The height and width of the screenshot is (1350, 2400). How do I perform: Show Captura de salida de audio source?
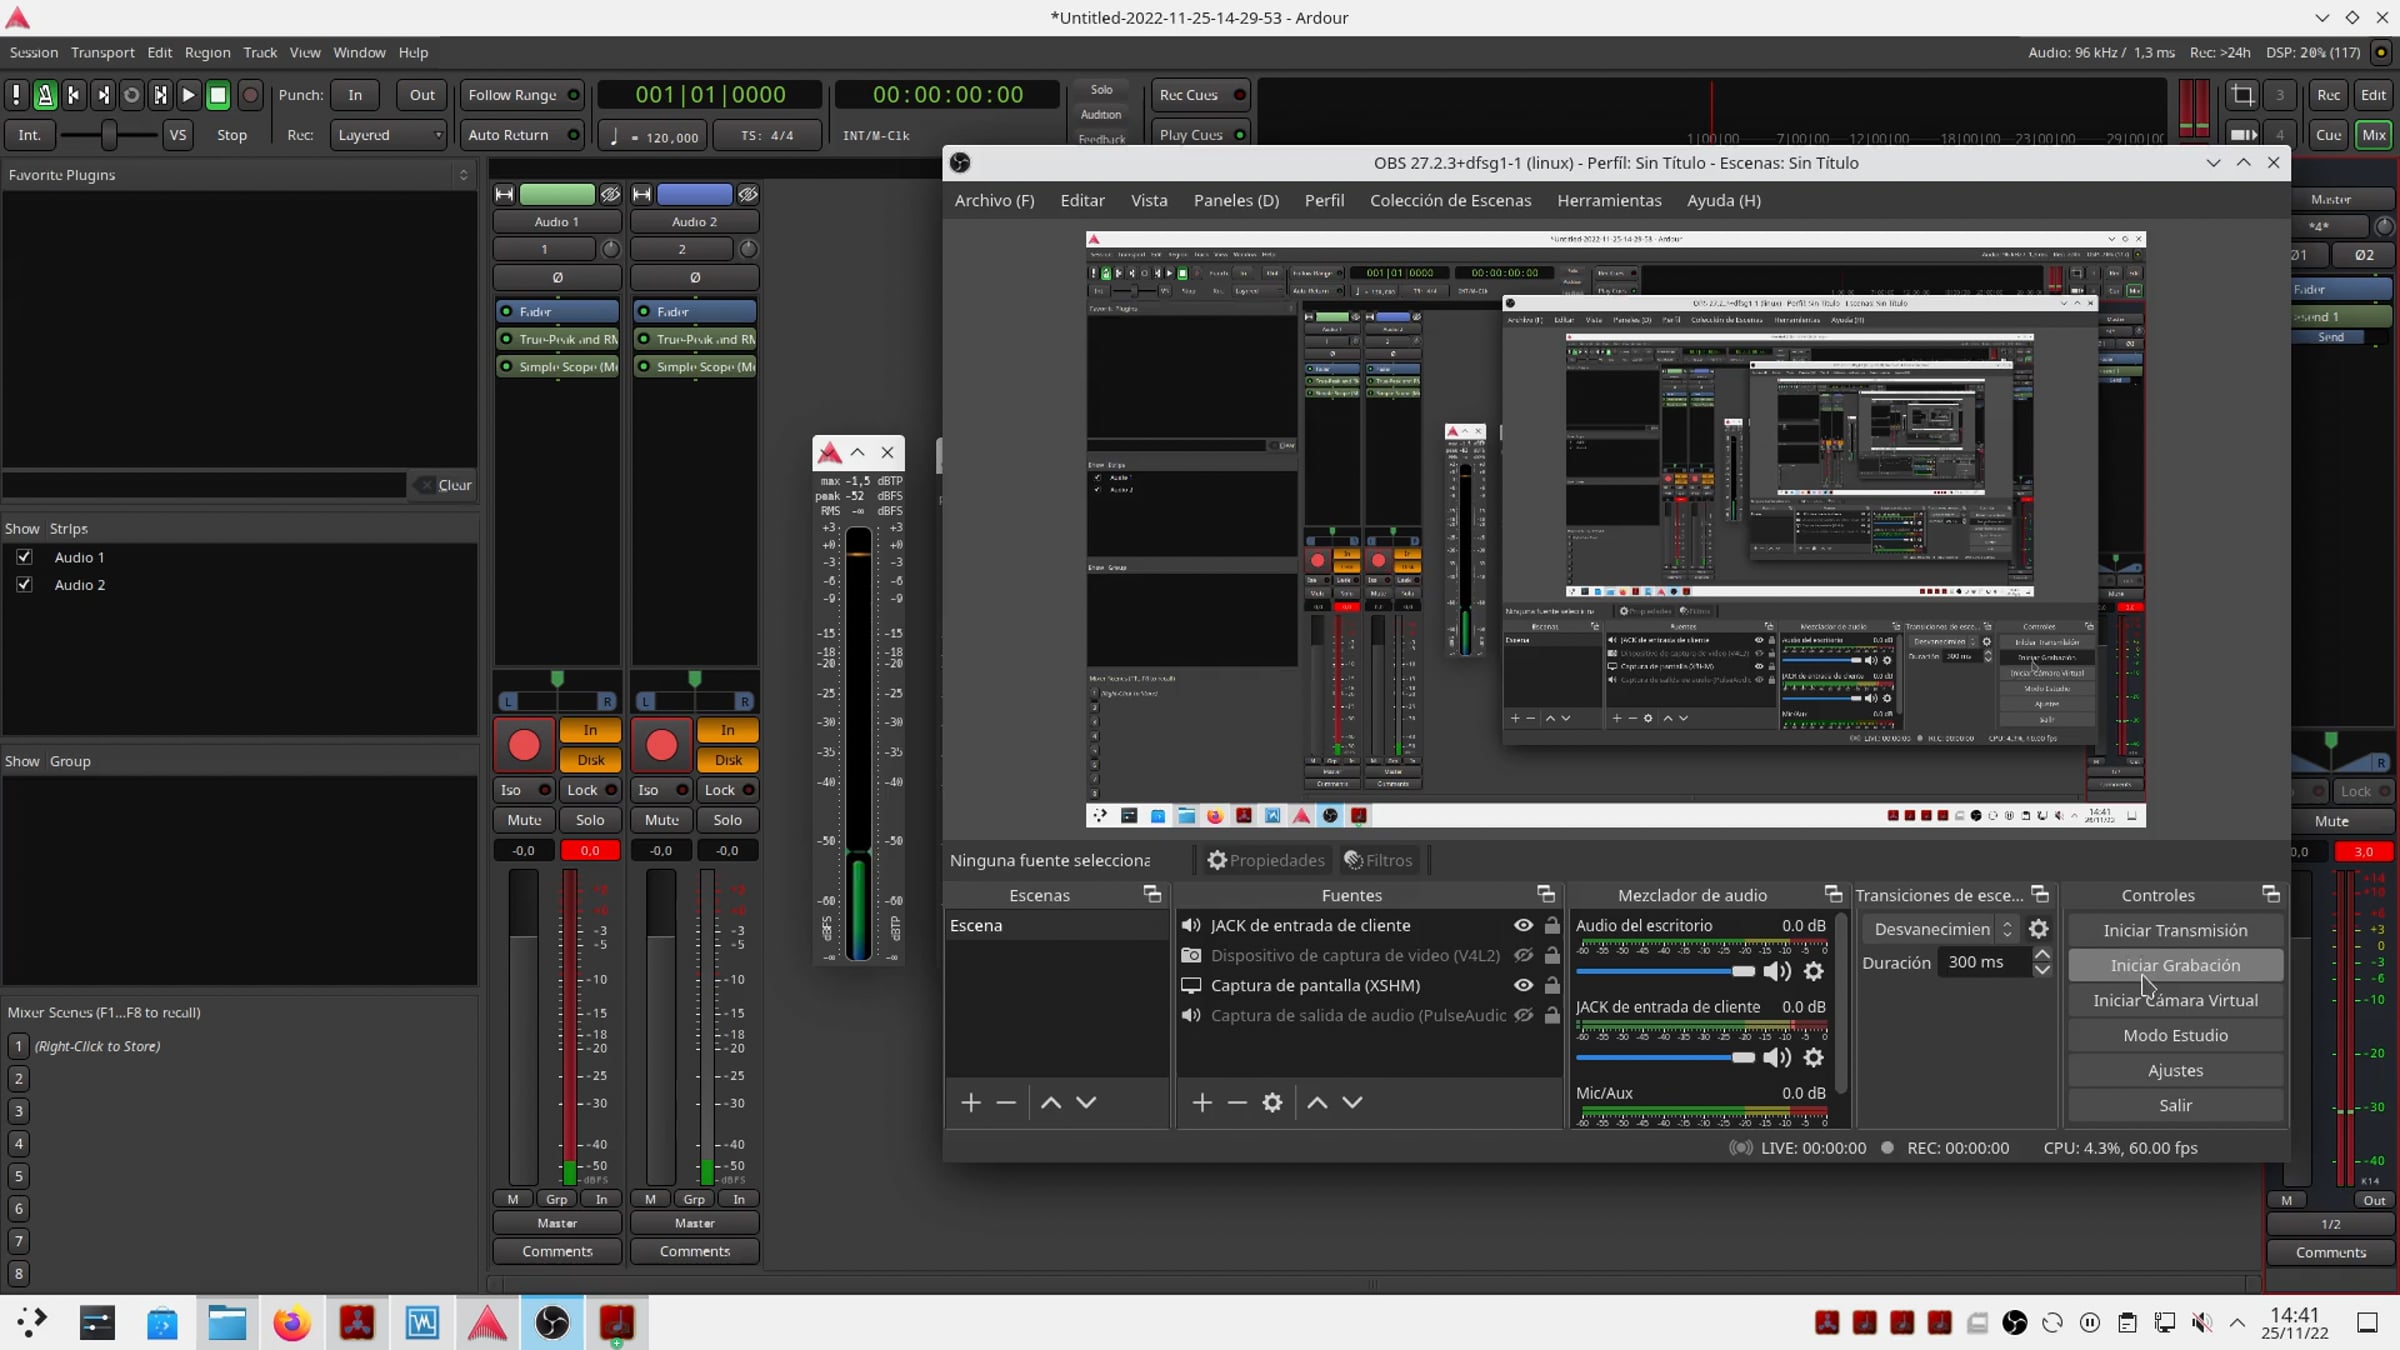(1523, 1015)
